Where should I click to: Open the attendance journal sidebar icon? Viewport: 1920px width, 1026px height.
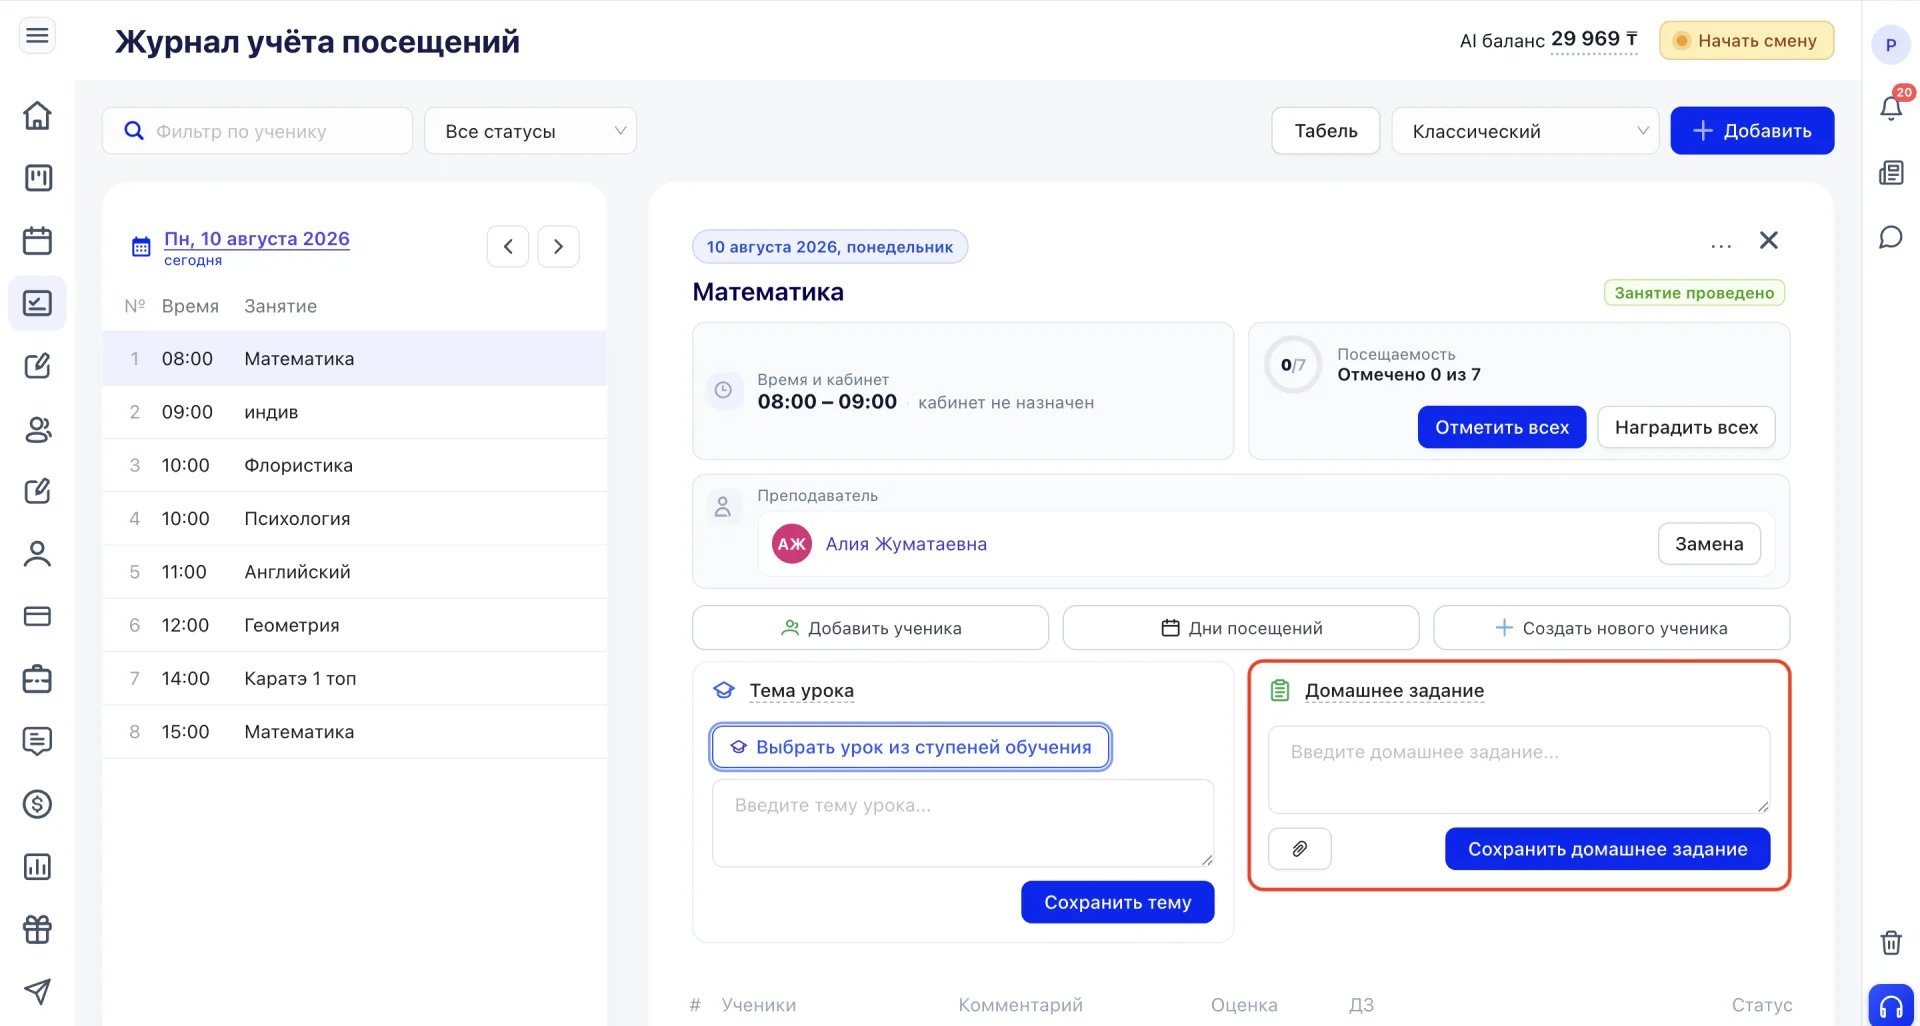[37, 303]
